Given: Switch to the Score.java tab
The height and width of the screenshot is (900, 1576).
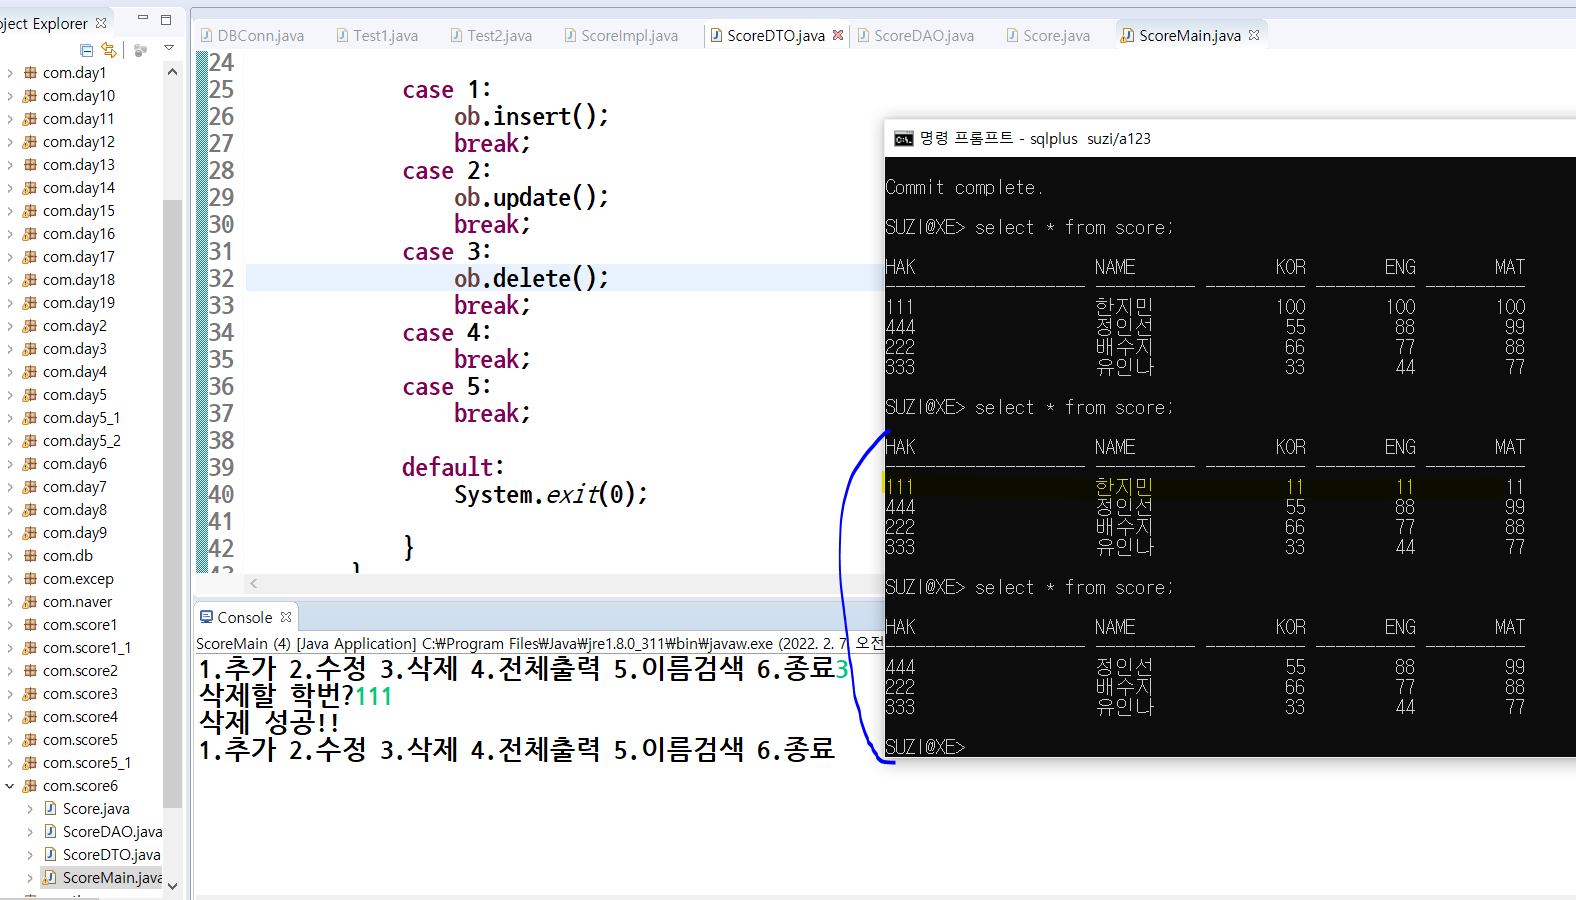Looking at the screenshot, I should click(1048, 35).
